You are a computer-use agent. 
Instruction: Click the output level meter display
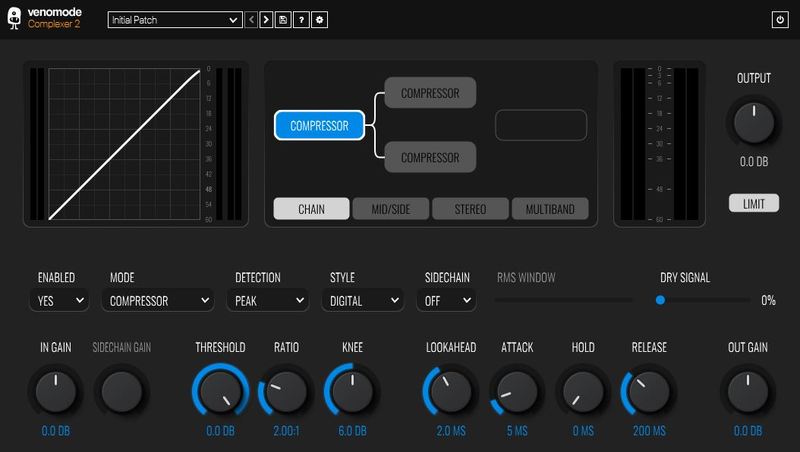[659, 144]
